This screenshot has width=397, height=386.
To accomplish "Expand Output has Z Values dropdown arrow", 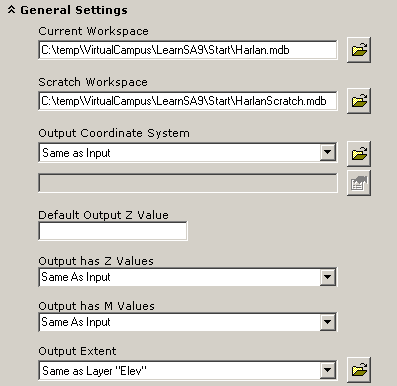I will click(328, 277).
